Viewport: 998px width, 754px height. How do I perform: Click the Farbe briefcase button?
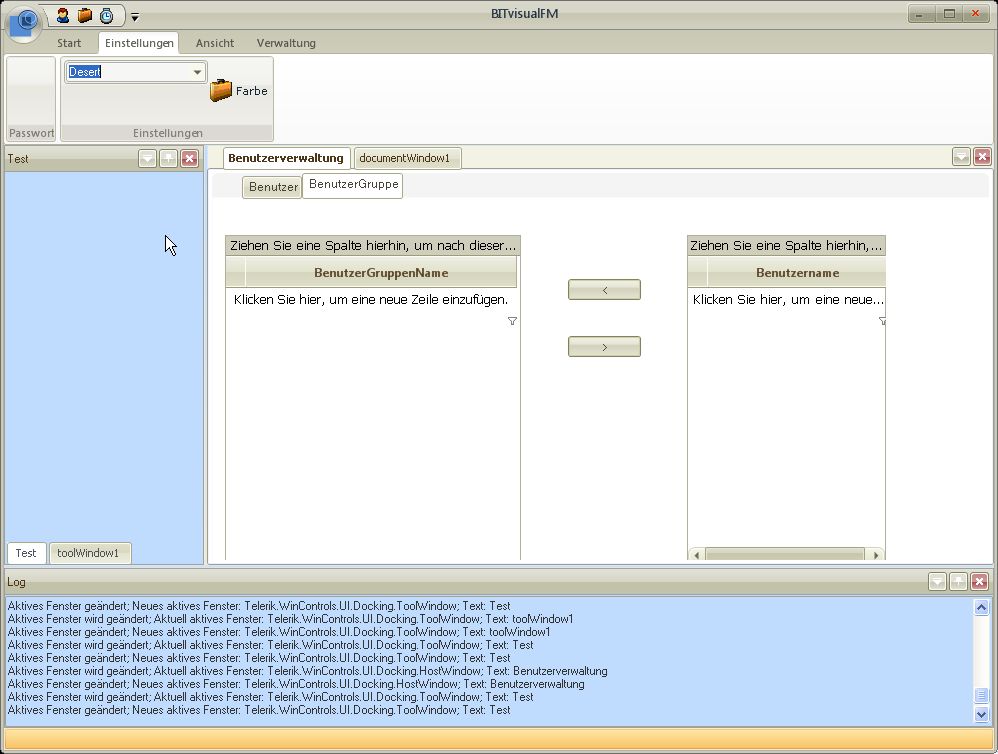coord(239,91)
